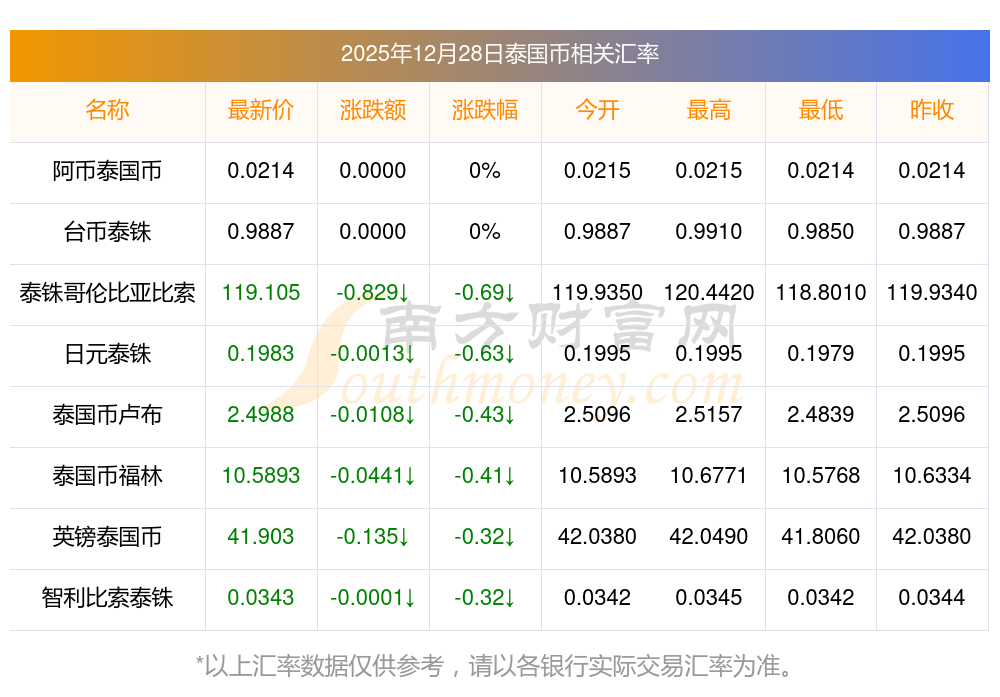Screen dimensions: 1000x697
Task: Open the 泰国币卢布 currency pair
Action: click(107, 415)
